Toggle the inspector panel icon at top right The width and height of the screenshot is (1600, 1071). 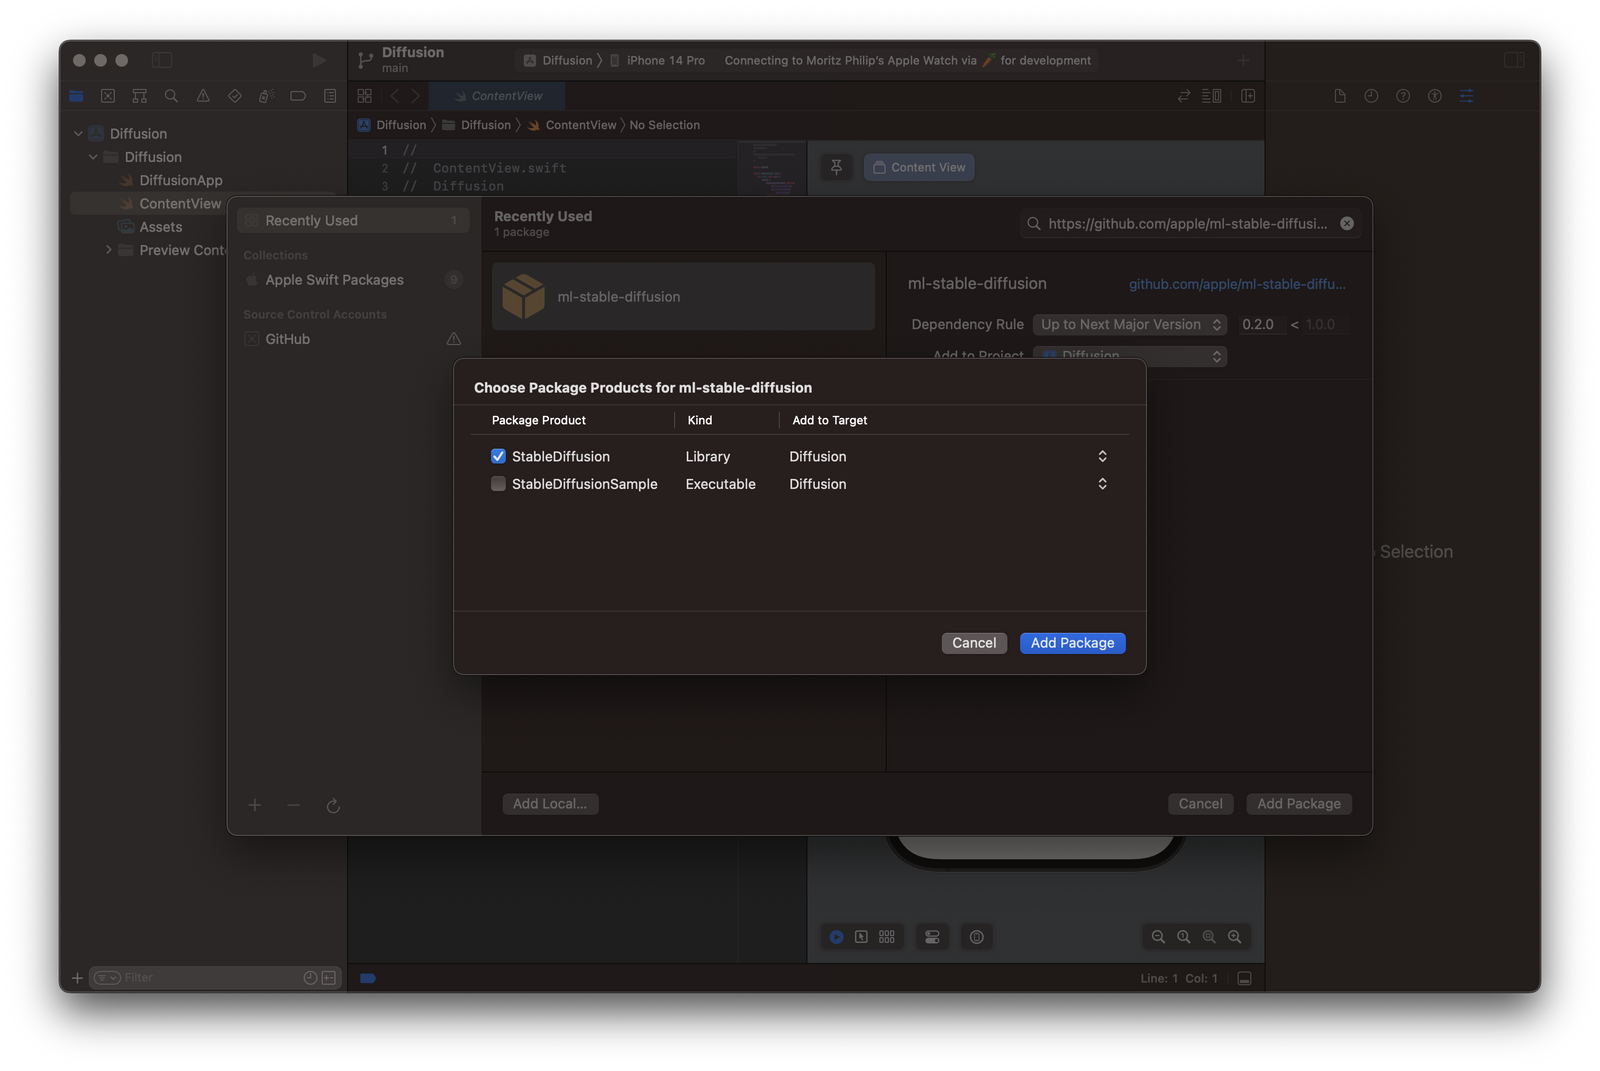tap(1514, 61)
